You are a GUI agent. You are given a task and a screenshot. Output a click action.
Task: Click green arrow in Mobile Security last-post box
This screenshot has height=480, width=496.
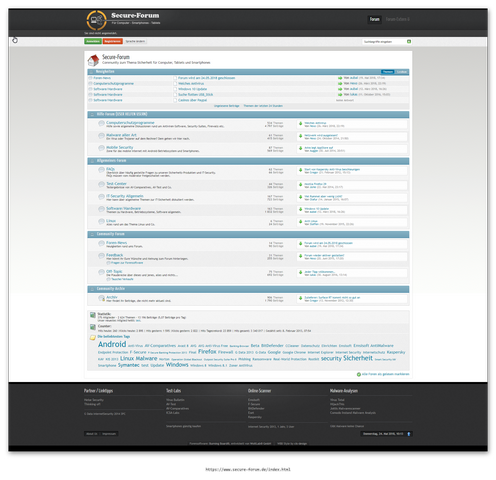[300, 148]
